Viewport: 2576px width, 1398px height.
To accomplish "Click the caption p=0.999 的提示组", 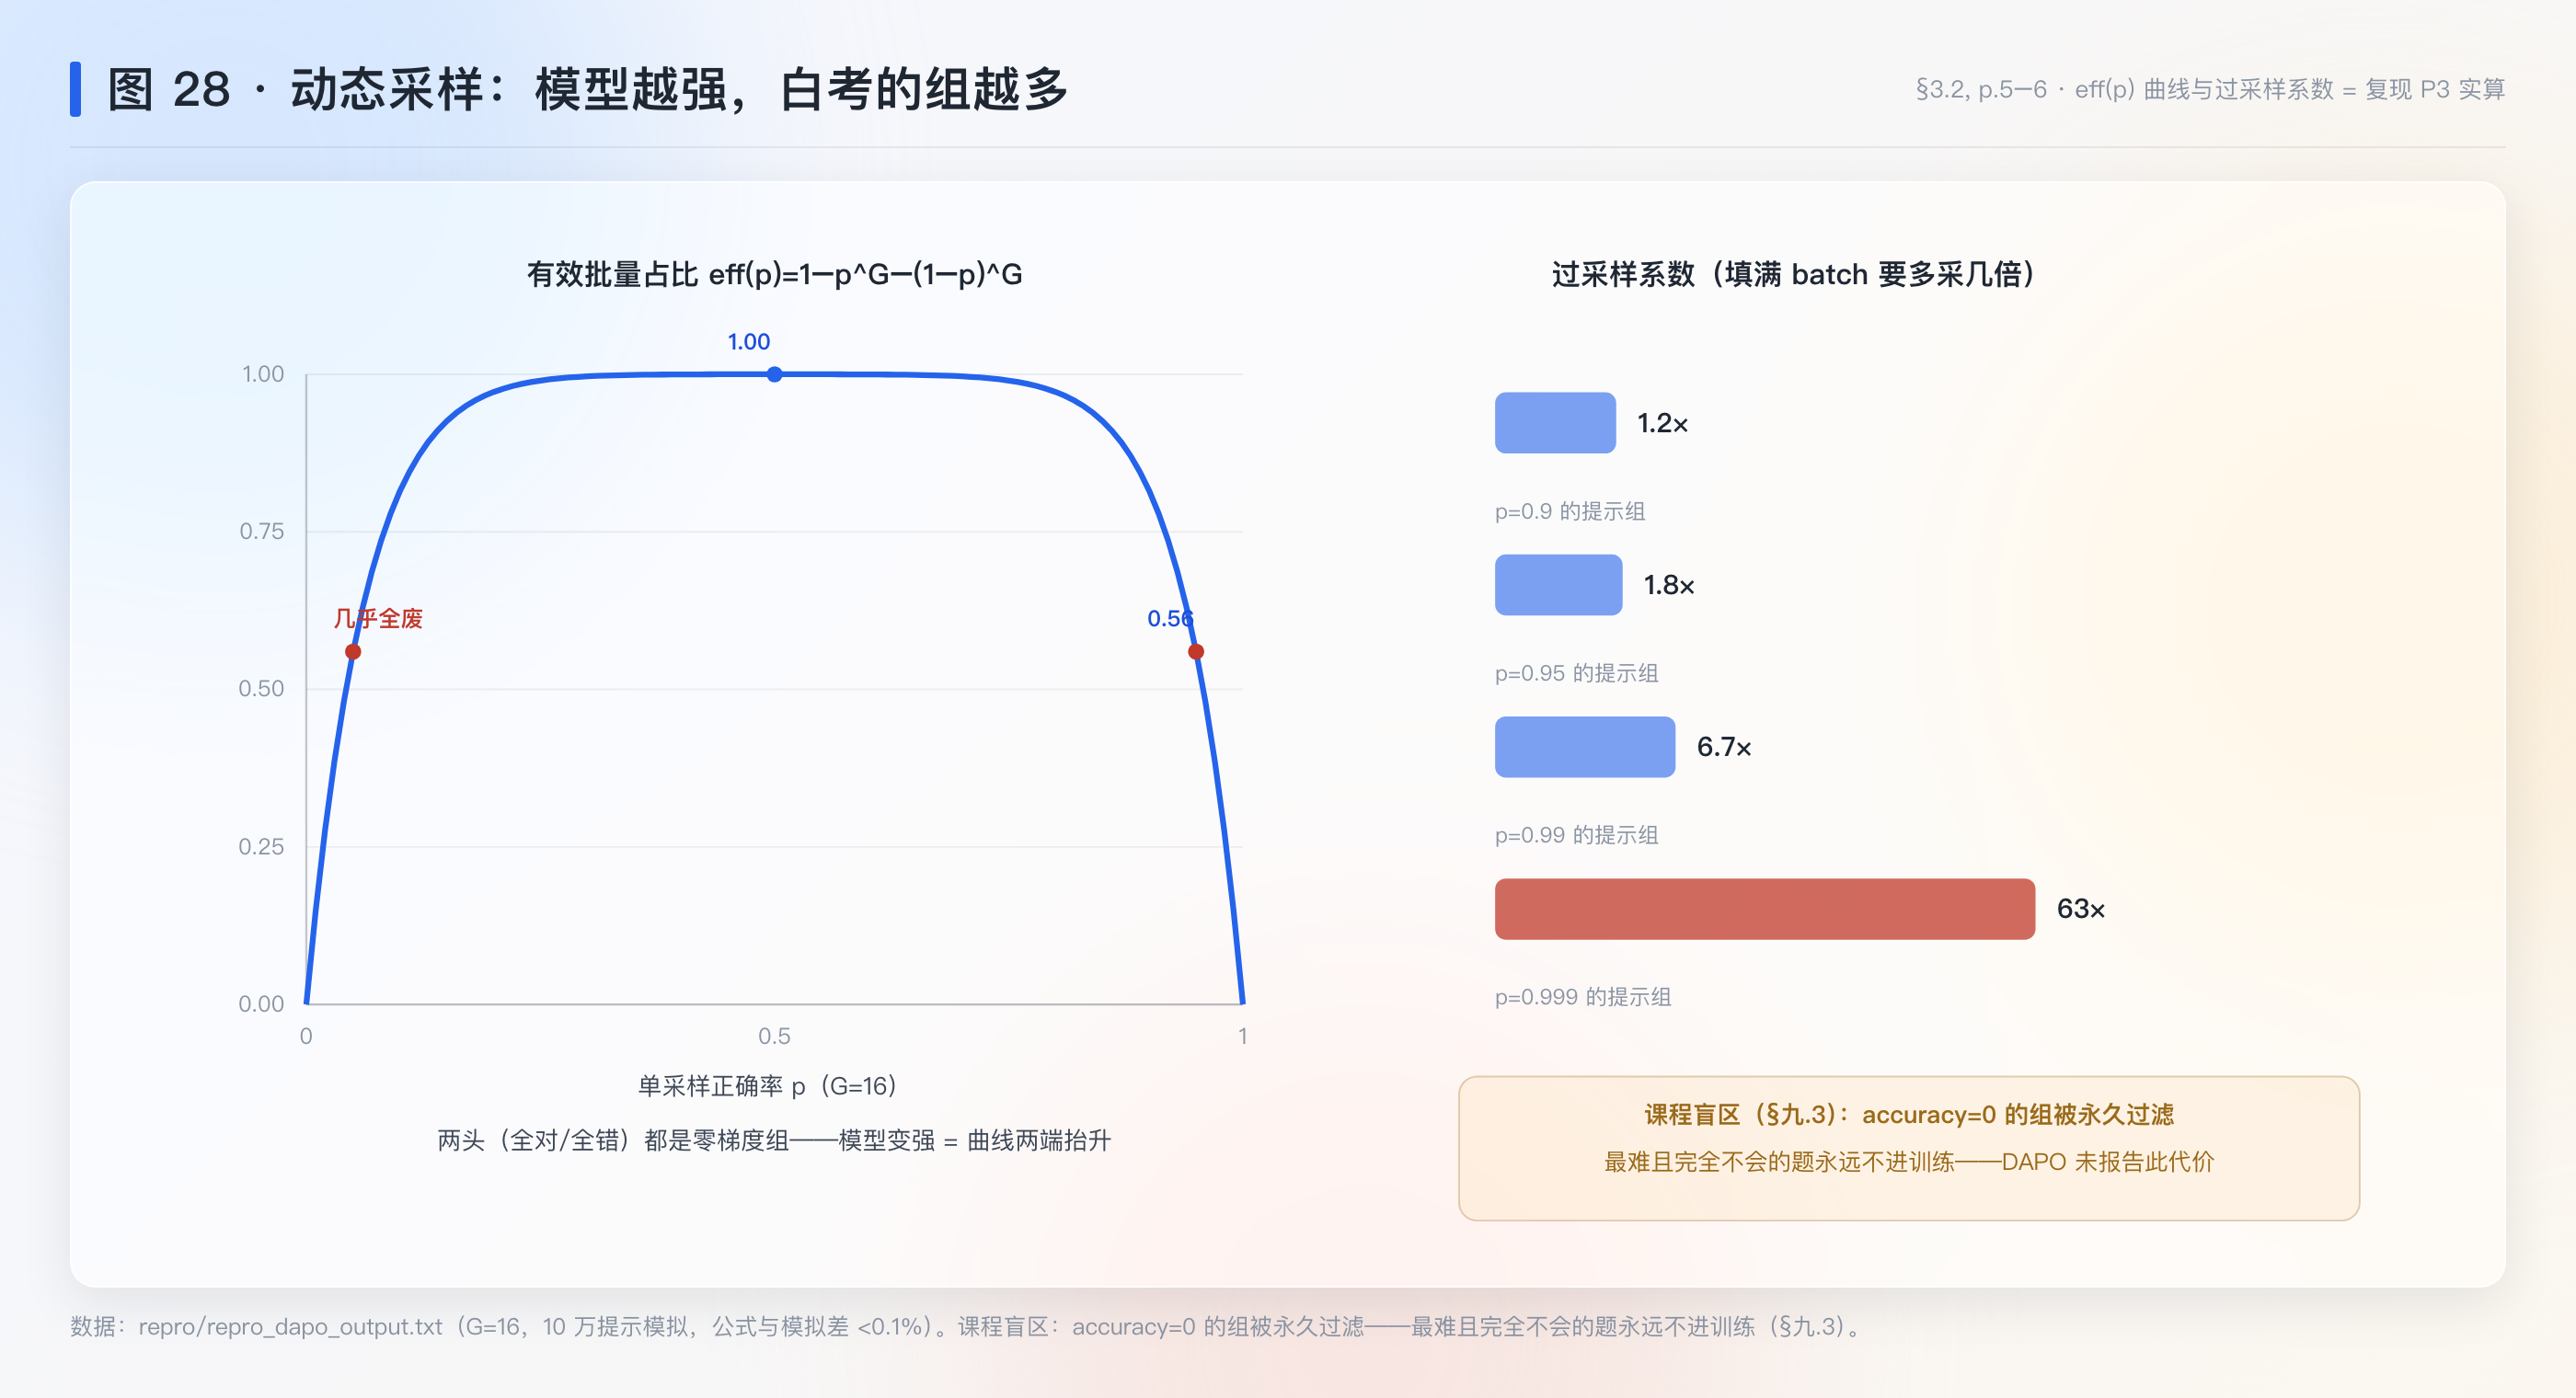I will click(x=1583, y=998).
